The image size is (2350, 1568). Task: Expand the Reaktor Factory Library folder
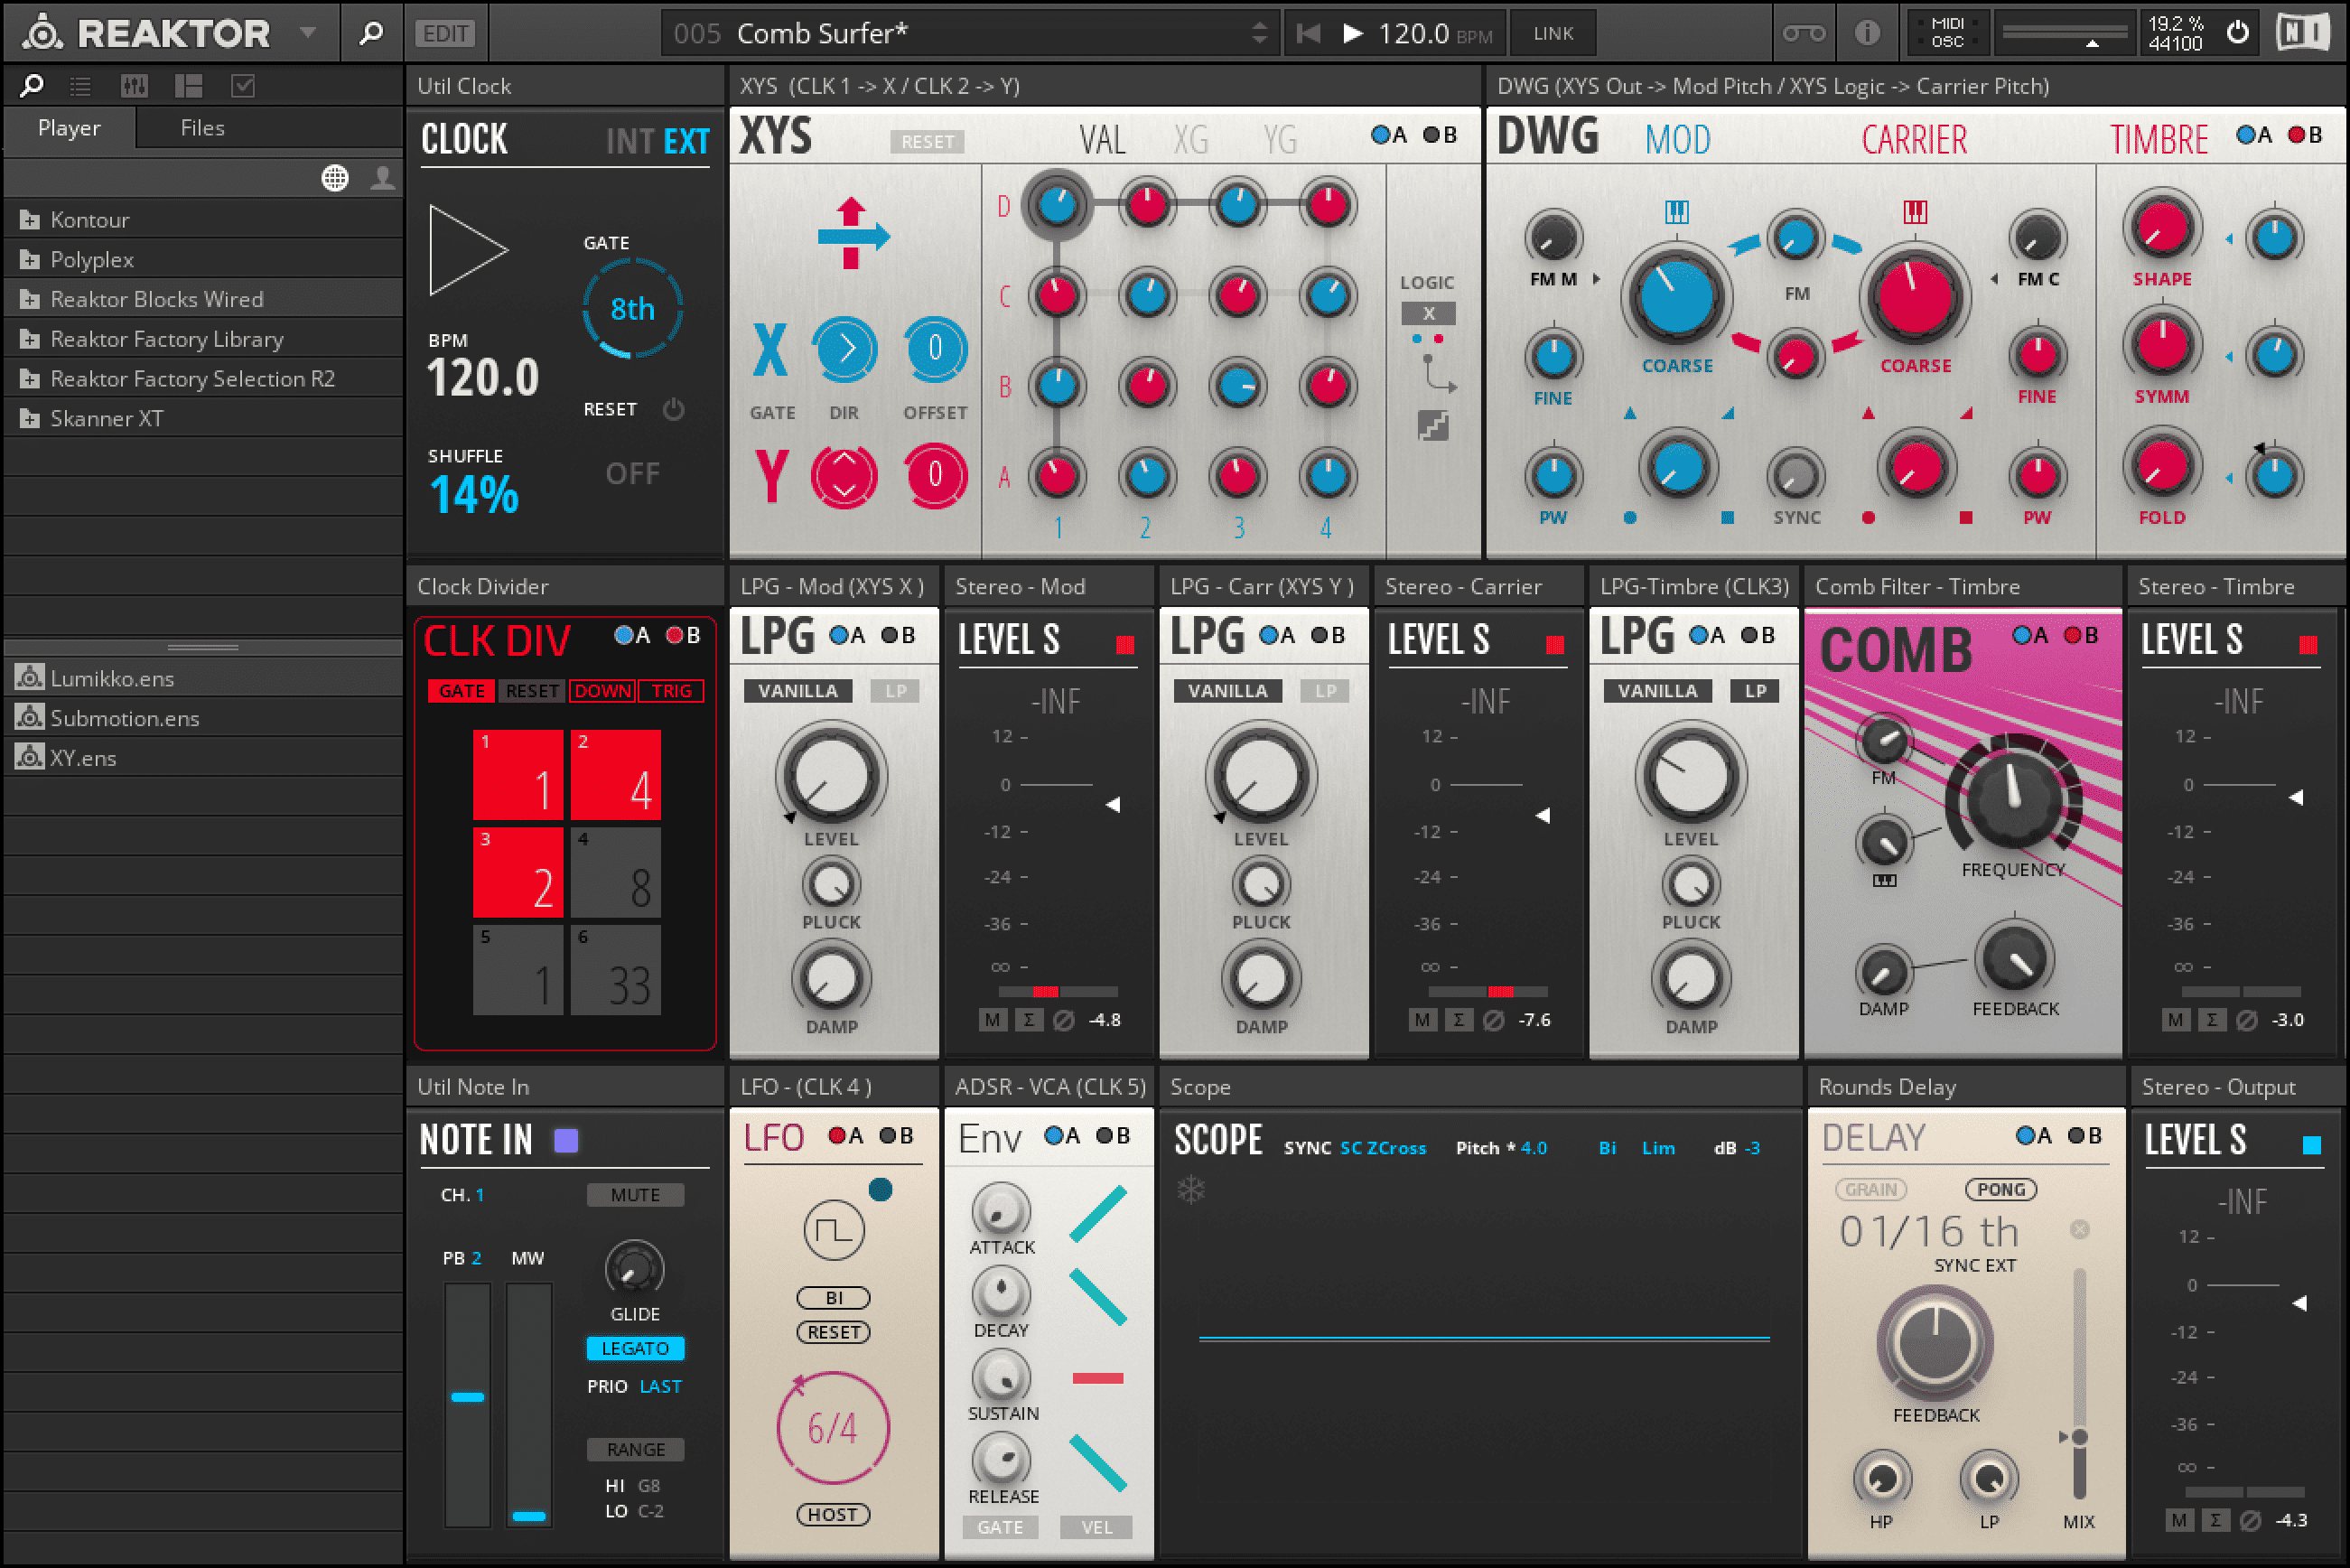tap(30, 339)
